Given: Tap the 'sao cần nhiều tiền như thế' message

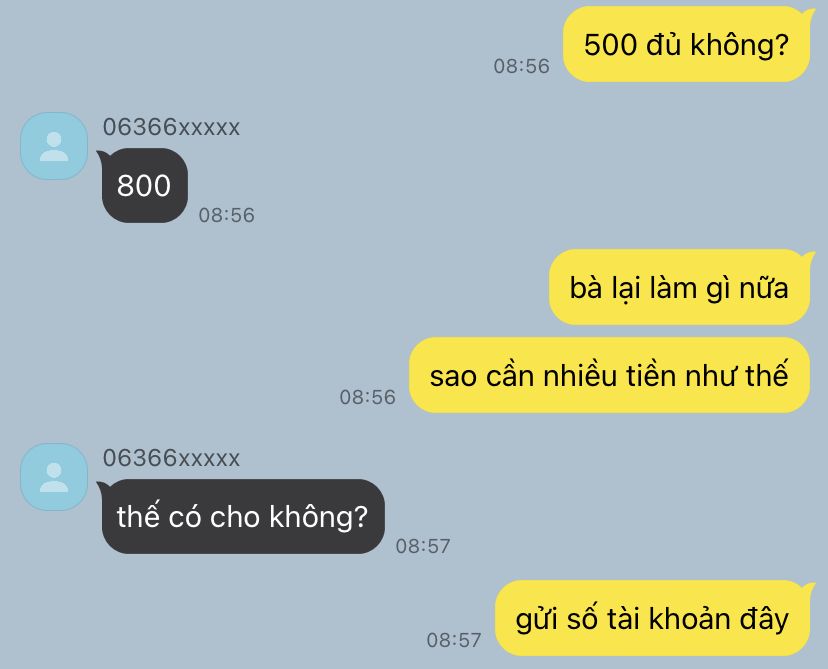Looking at the screenshot, I should click(609, 375).
